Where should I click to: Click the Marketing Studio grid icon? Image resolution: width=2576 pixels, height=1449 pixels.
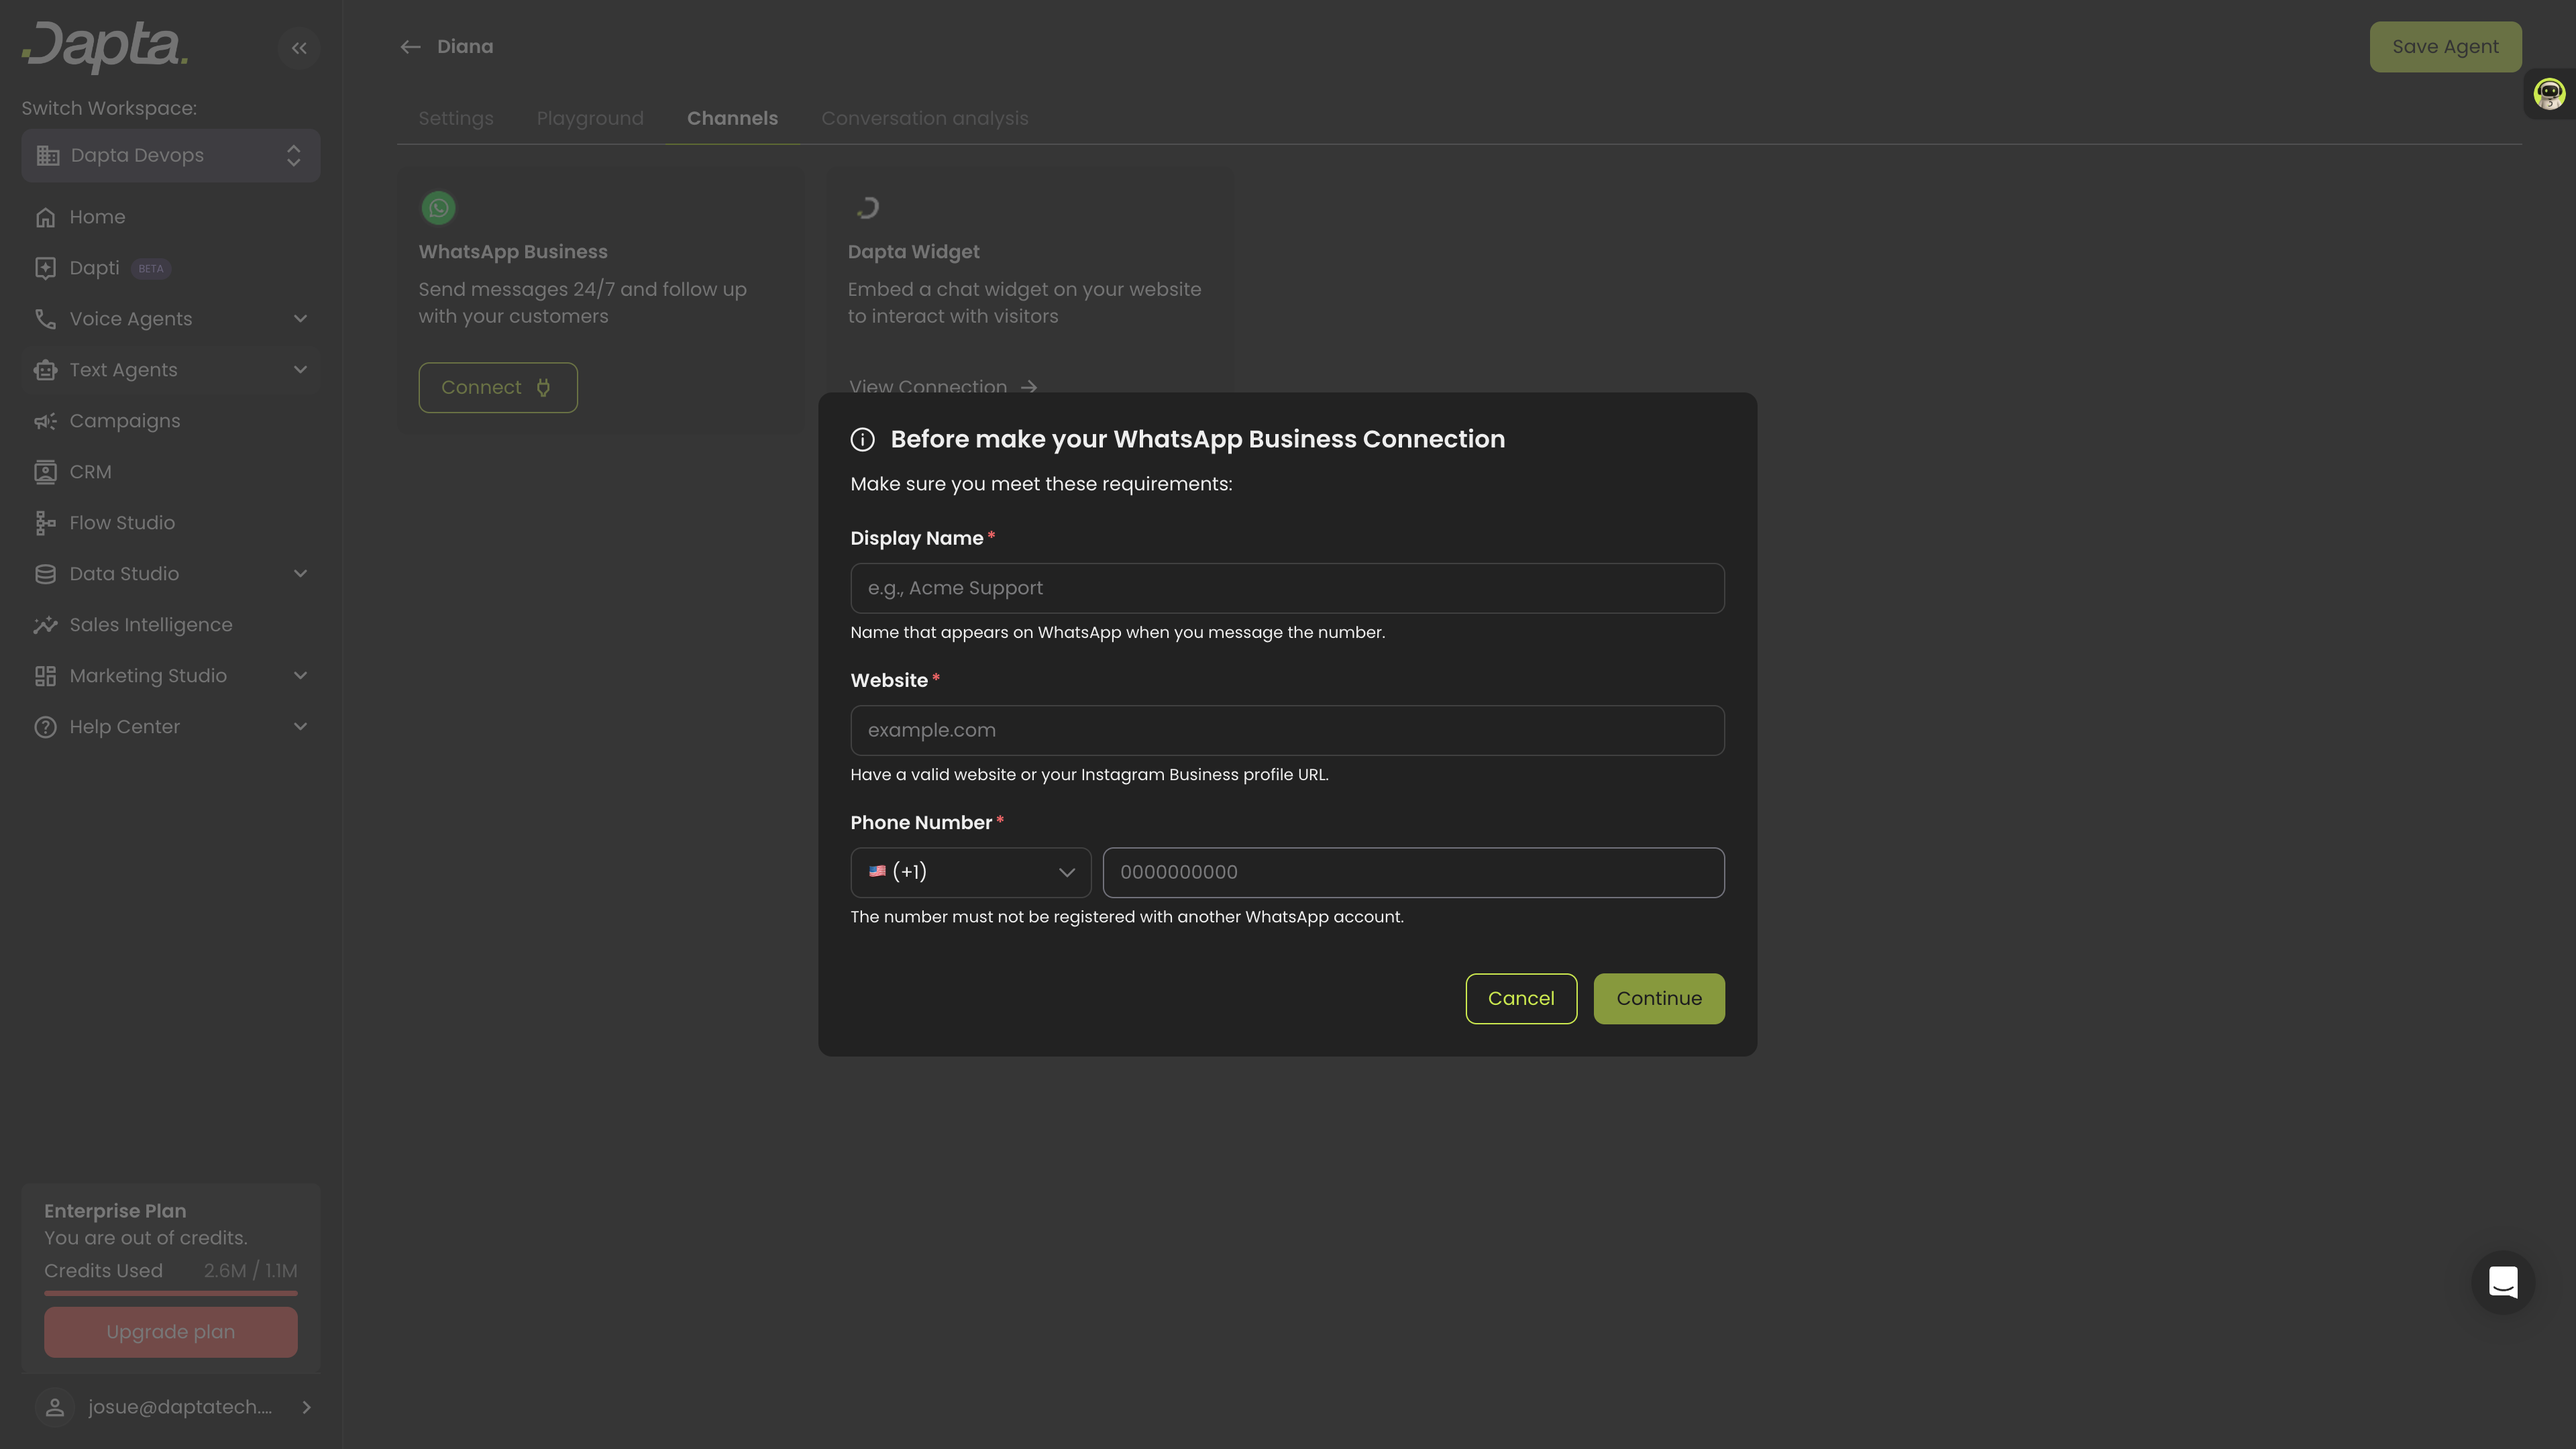point(45,676)
